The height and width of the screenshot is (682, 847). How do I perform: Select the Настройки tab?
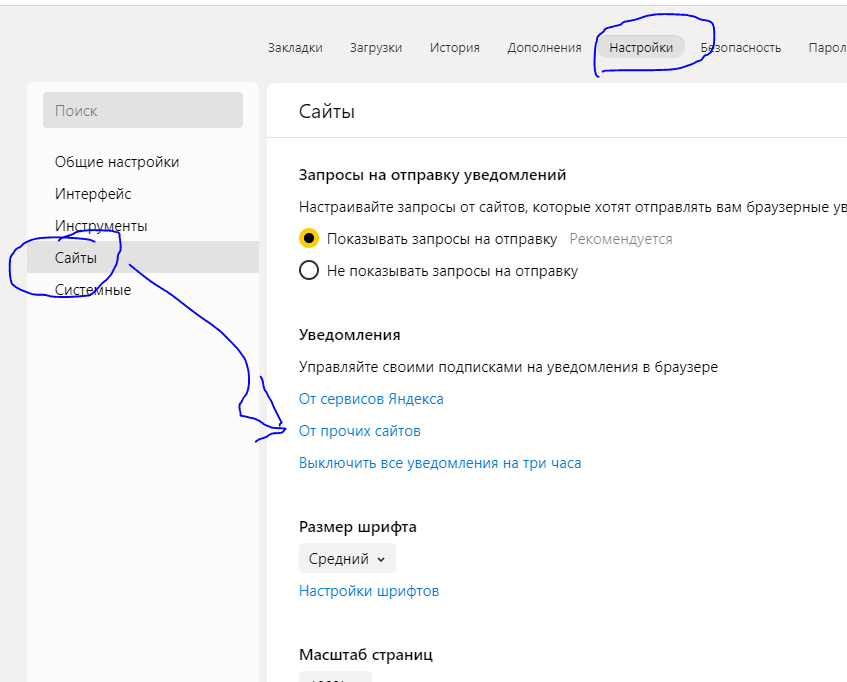pyautogui.click(x=641, y=47)
